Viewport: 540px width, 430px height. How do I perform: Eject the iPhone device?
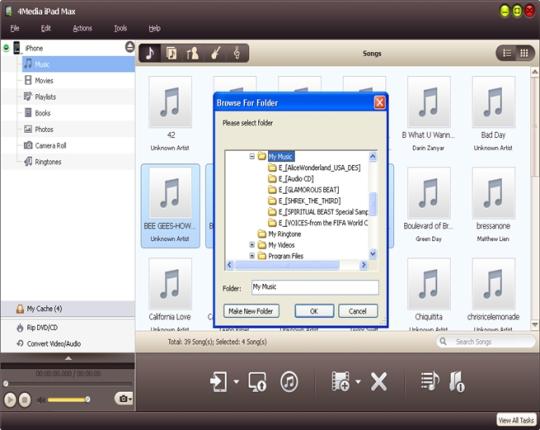point(130,46)
